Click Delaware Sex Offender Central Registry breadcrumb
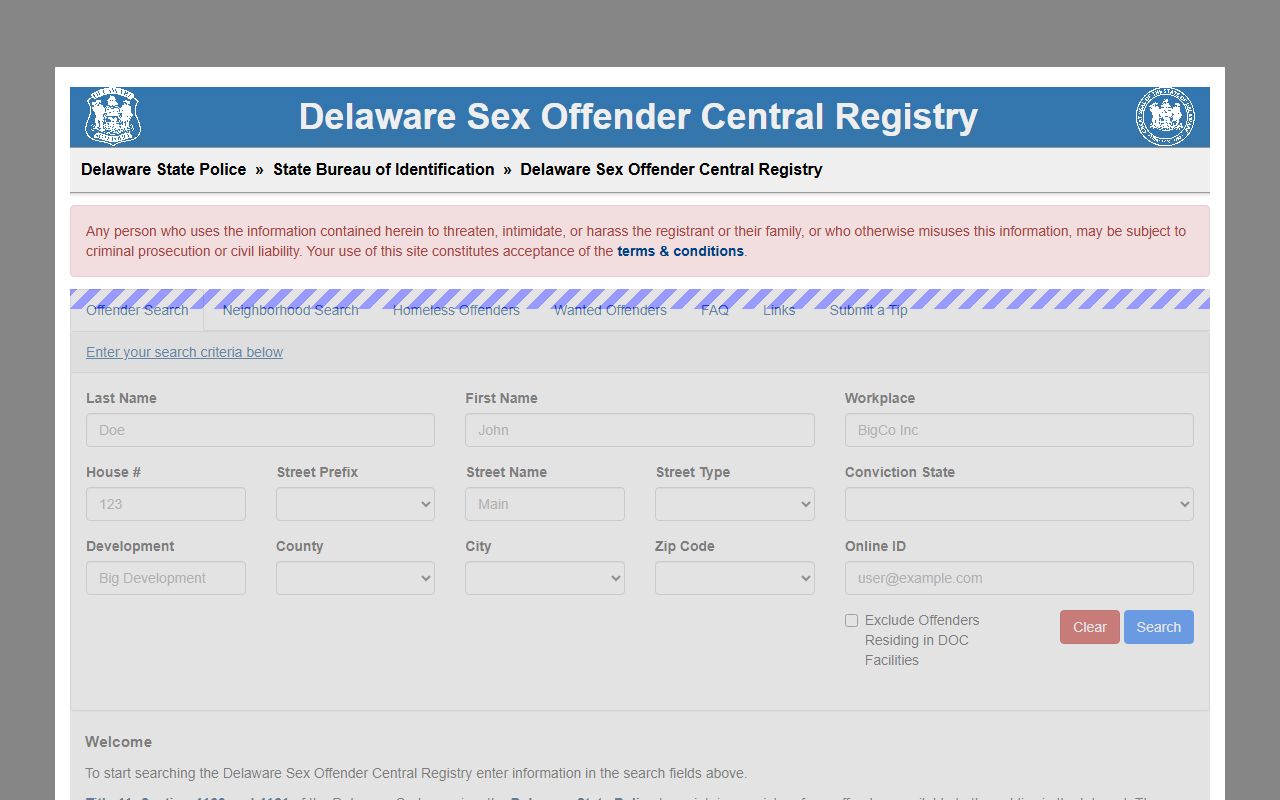 pyautogui.click(x=671, y=169)
